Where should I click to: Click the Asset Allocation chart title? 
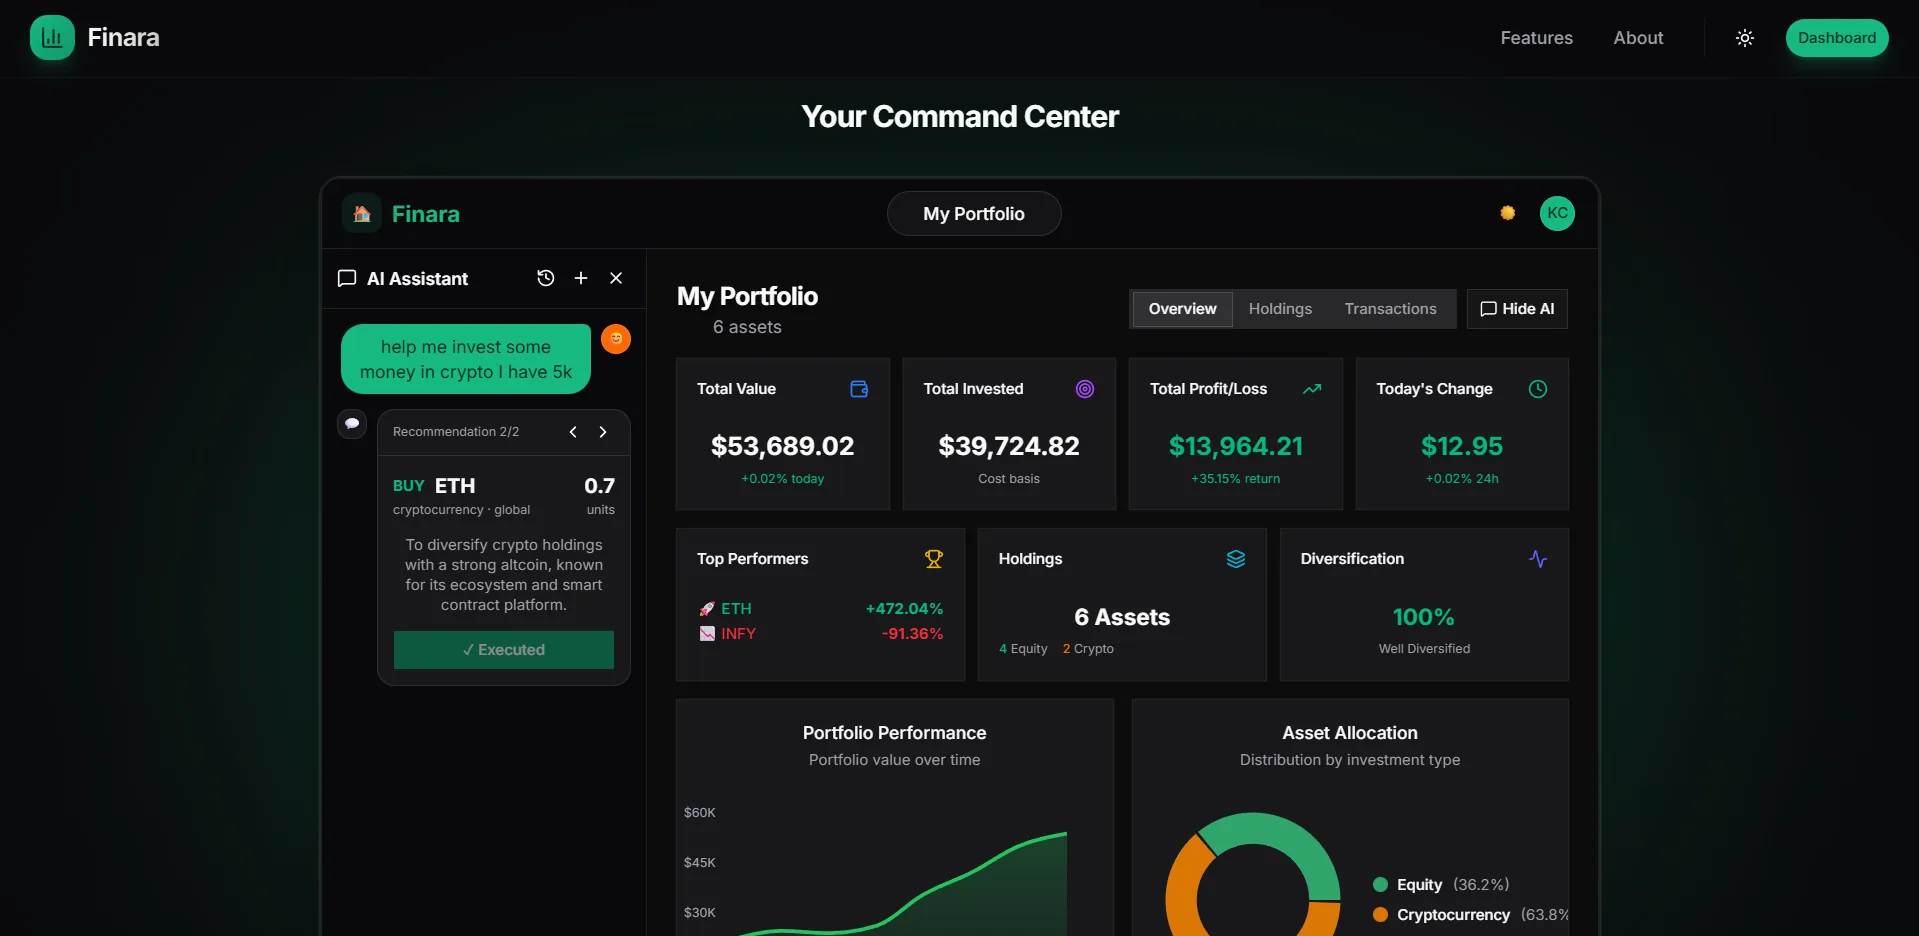[x=1350, y=733]
